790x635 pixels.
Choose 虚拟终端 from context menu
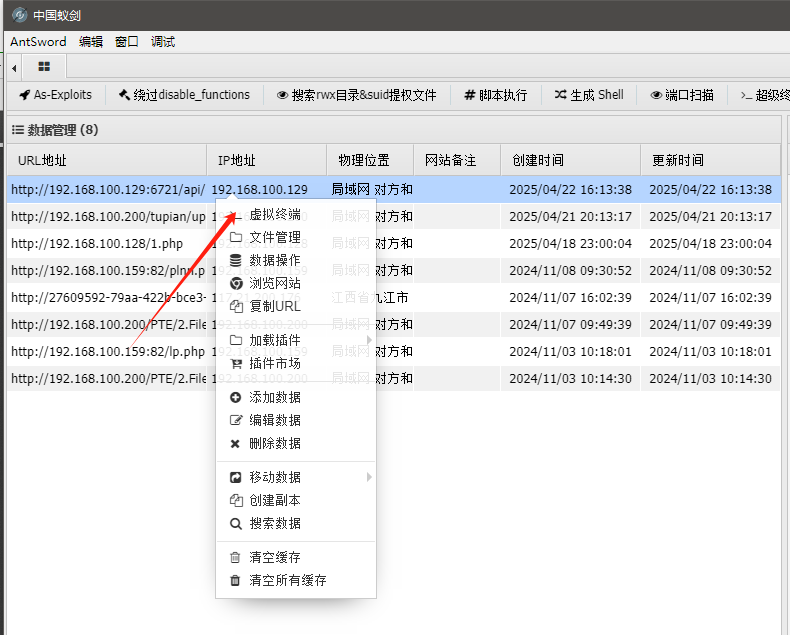(296, 214)
